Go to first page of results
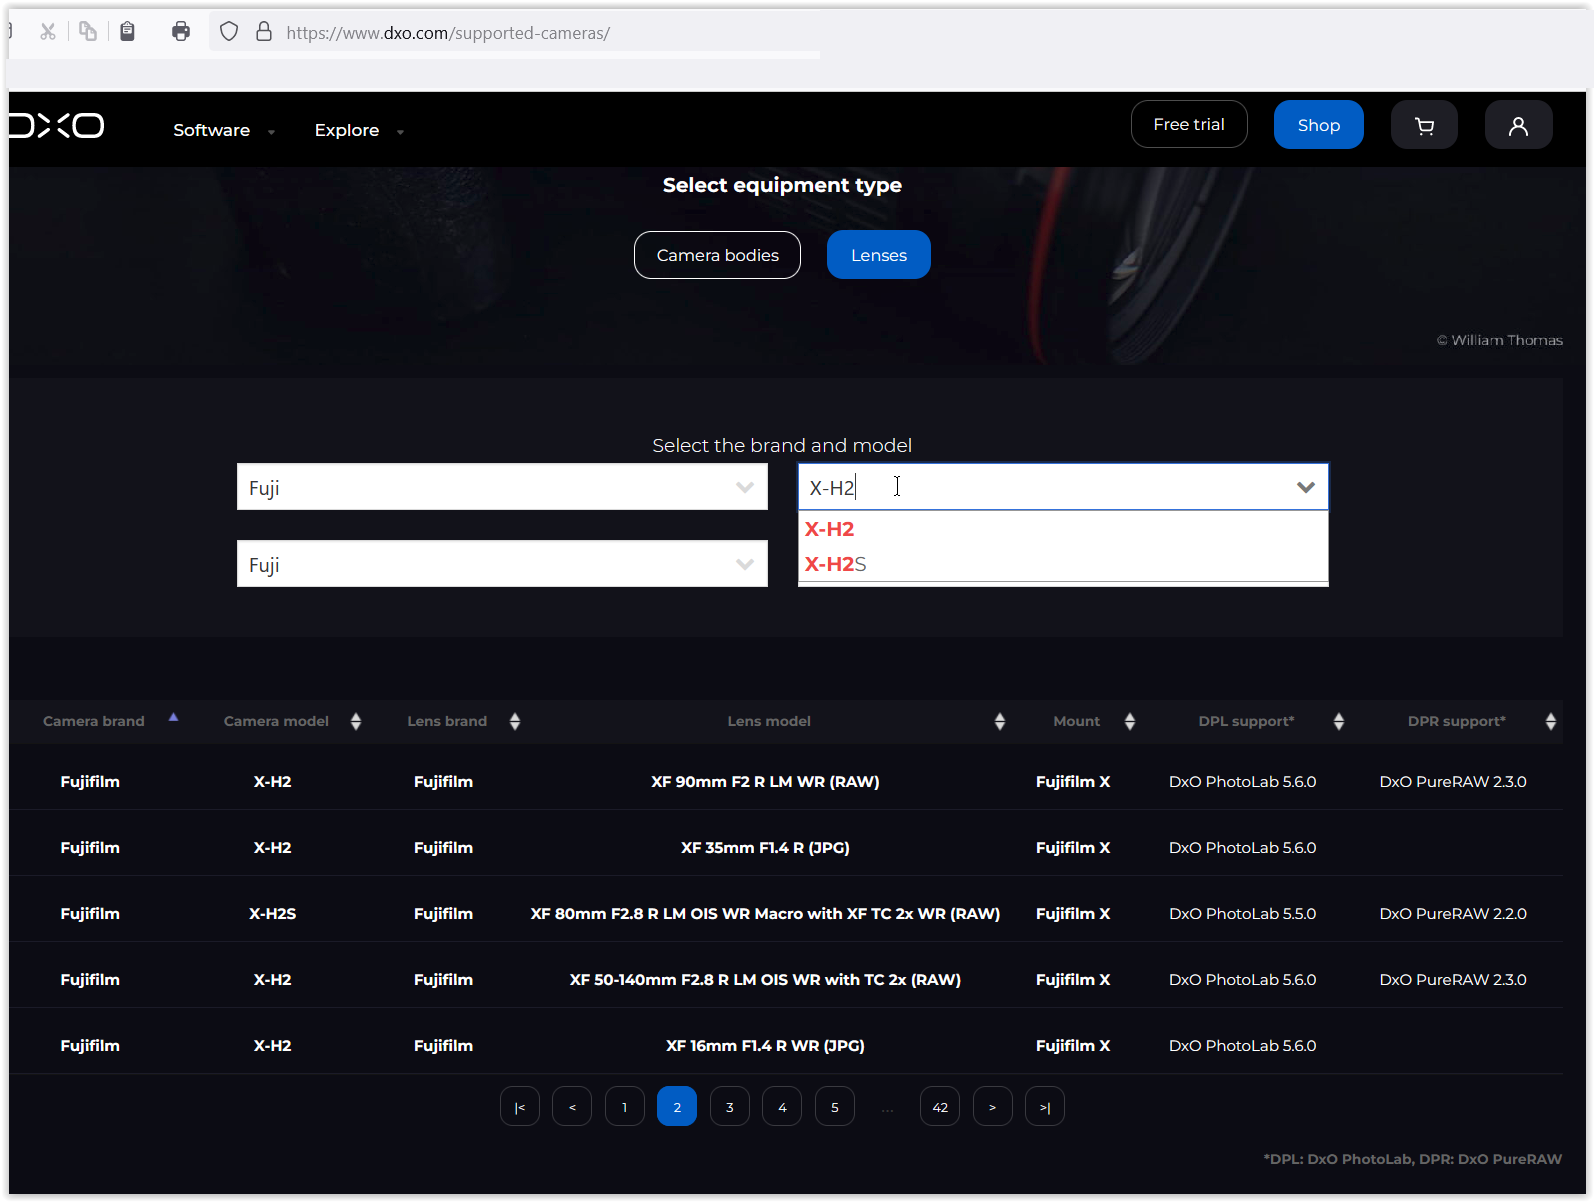Screen dimensions: 1594x1202 [520, 1106]
